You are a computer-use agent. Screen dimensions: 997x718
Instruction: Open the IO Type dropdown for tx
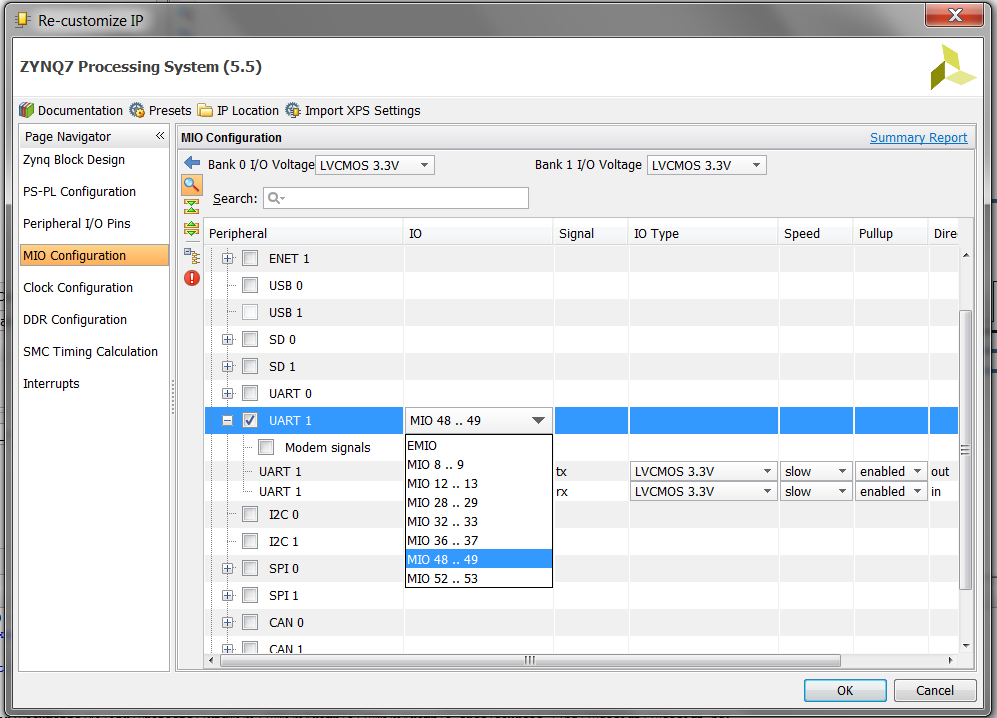(703, 471)
